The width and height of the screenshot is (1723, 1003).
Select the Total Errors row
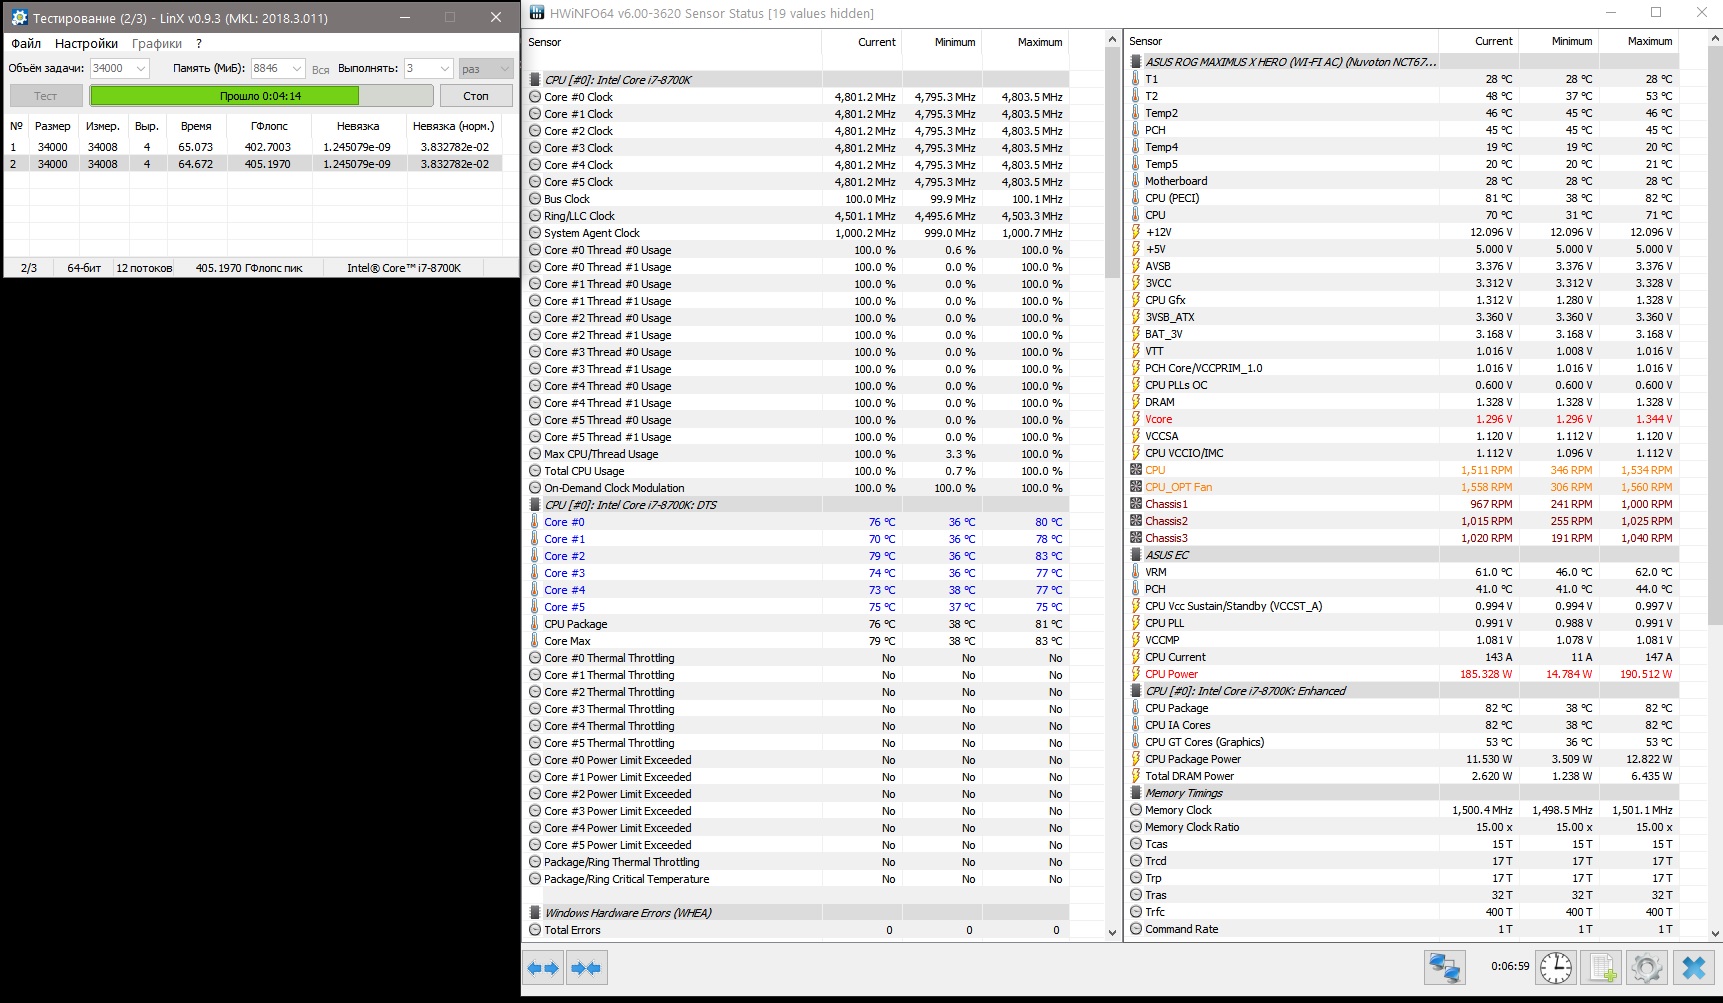pyautogui.click(x=796, y=930)
